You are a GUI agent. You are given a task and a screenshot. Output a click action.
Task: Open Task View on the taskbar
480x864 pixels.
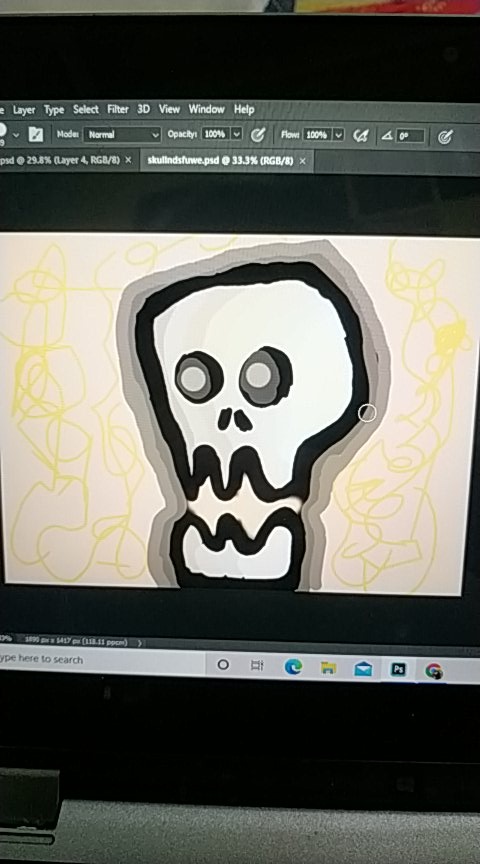click(x=257, y=666)
